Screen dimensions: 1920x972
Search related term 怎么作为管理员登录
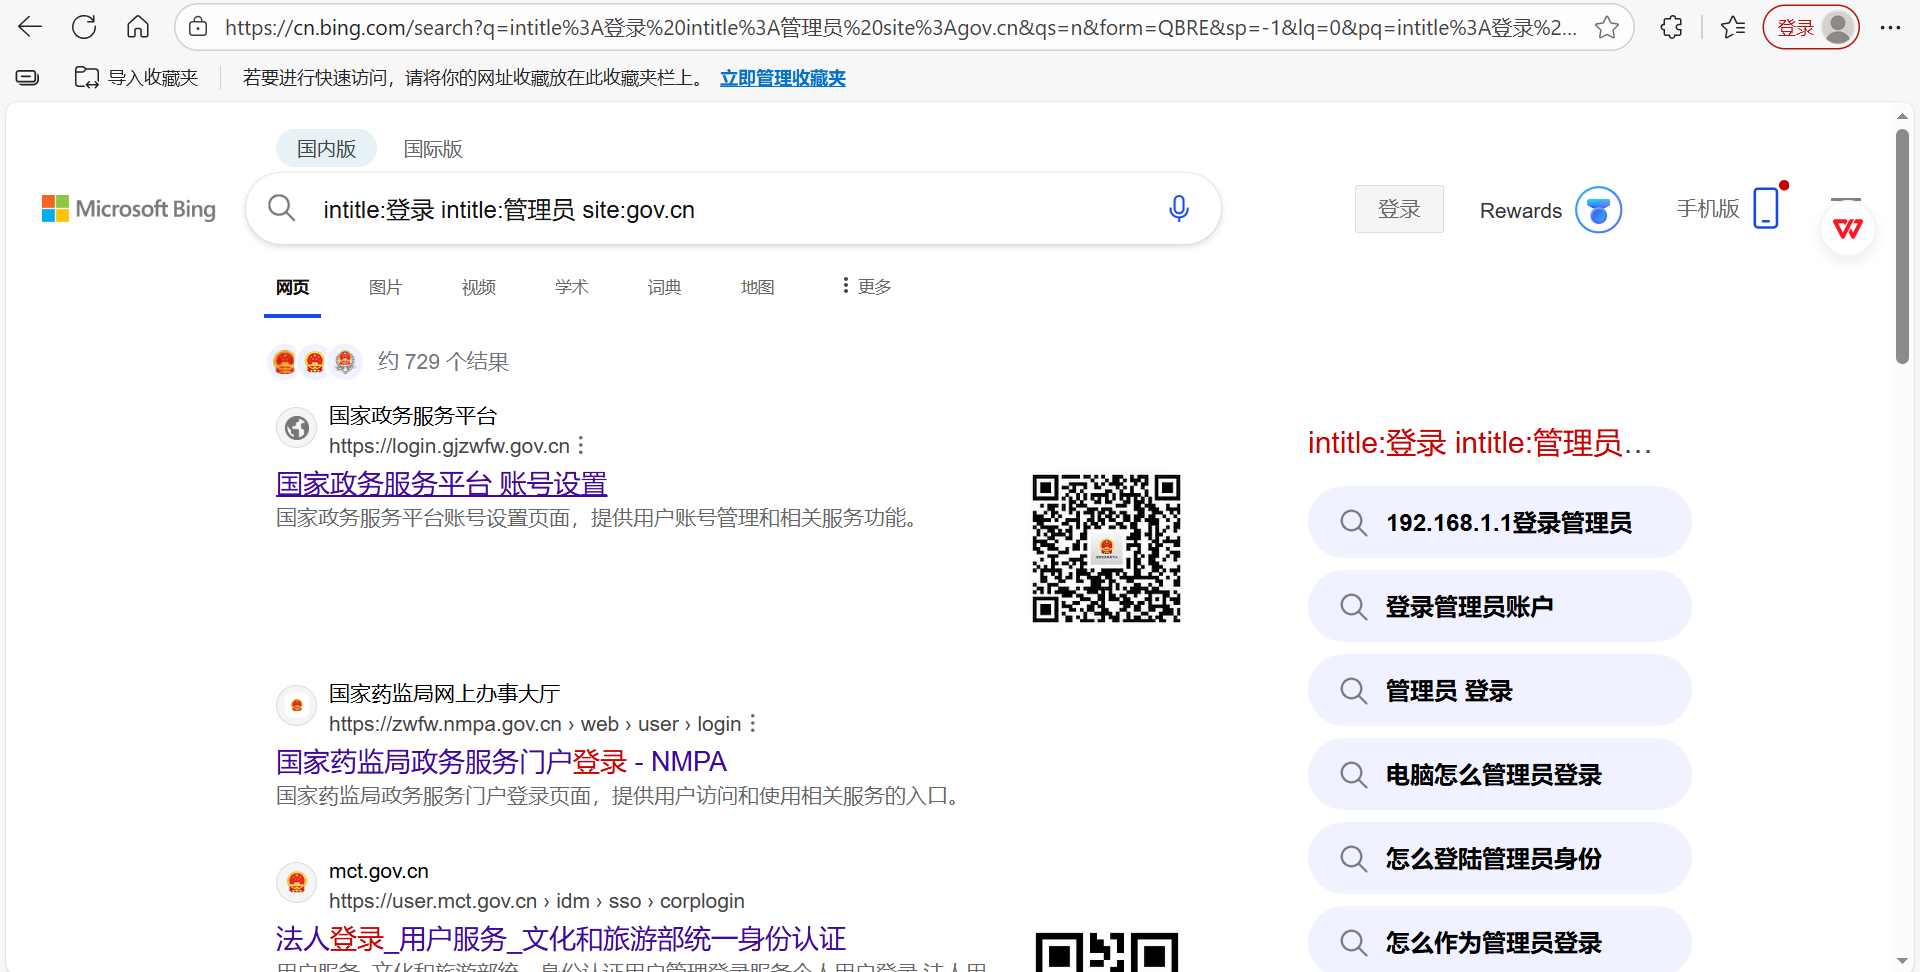[x=1499, y=941]
